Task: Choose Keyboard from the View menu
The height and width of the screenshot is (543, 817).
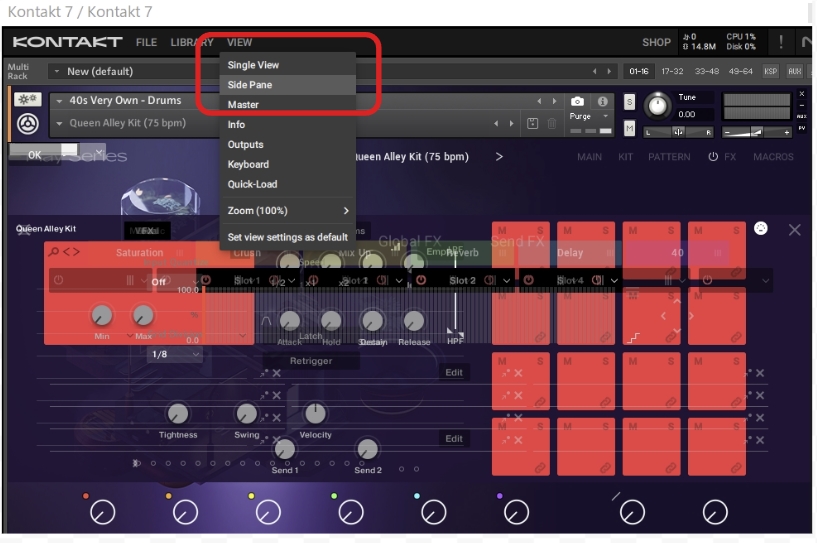Action: 288,164
